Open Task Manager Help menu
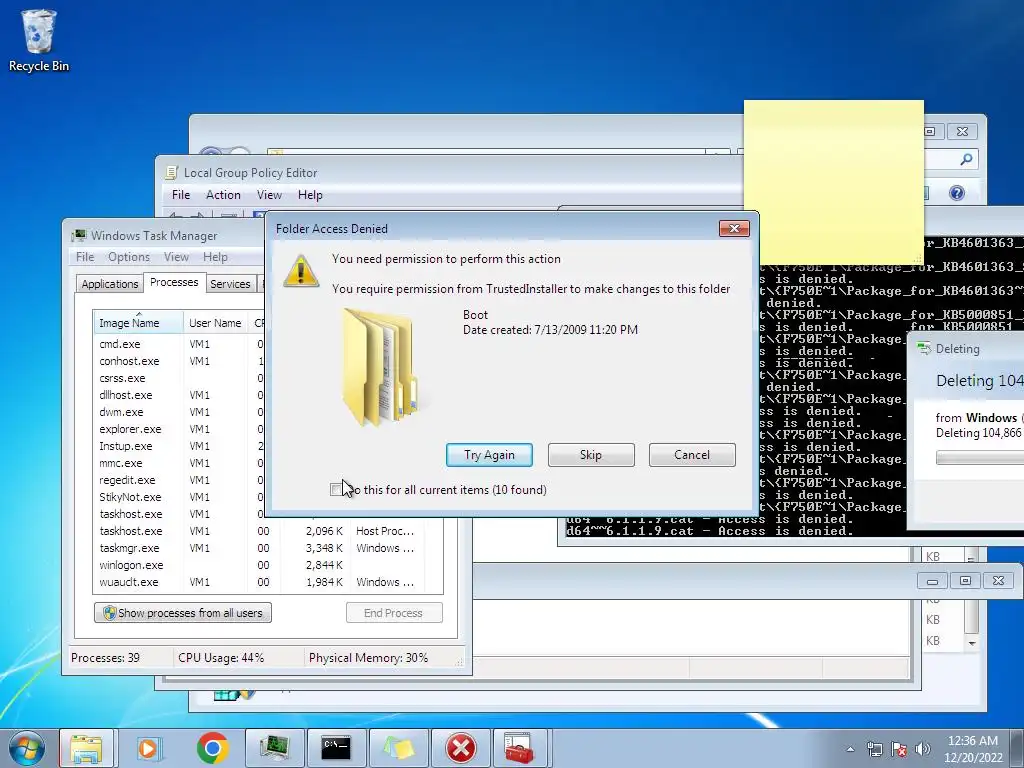Image resolution: width=1024 pixels, height=768 pixels. (216, 257)
